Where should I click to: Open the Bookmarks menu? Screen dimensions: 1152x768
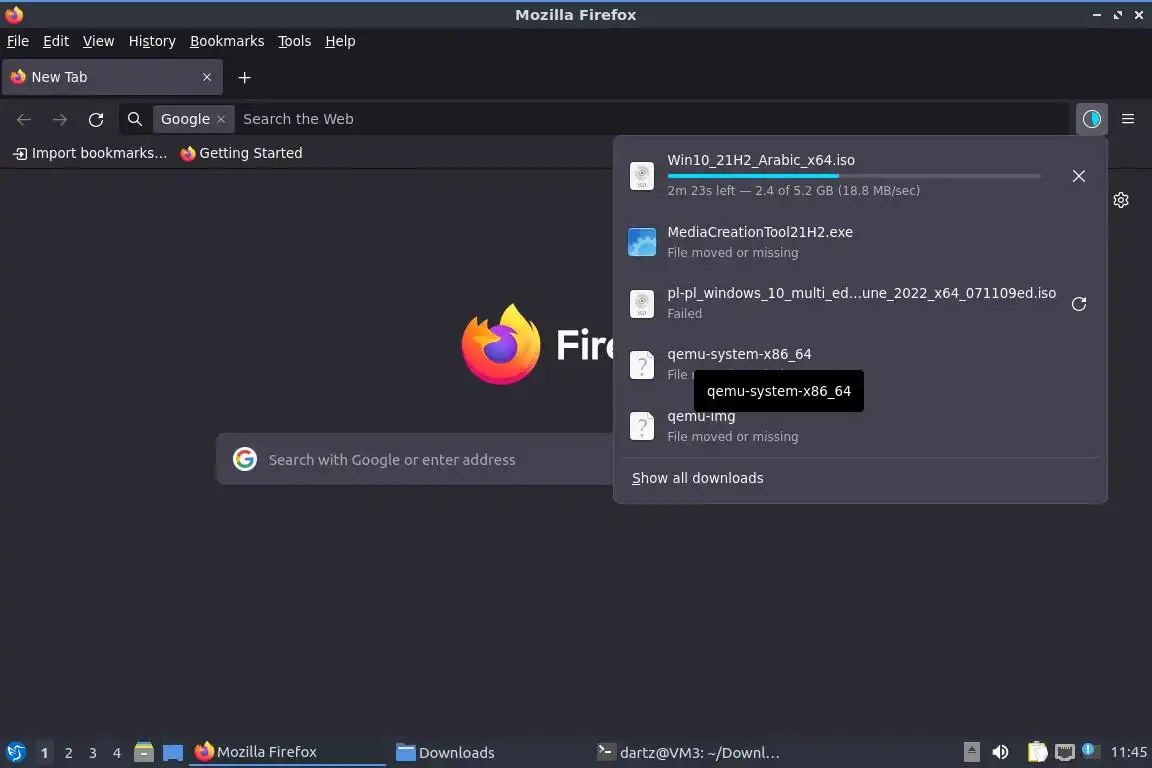point(227,41)
